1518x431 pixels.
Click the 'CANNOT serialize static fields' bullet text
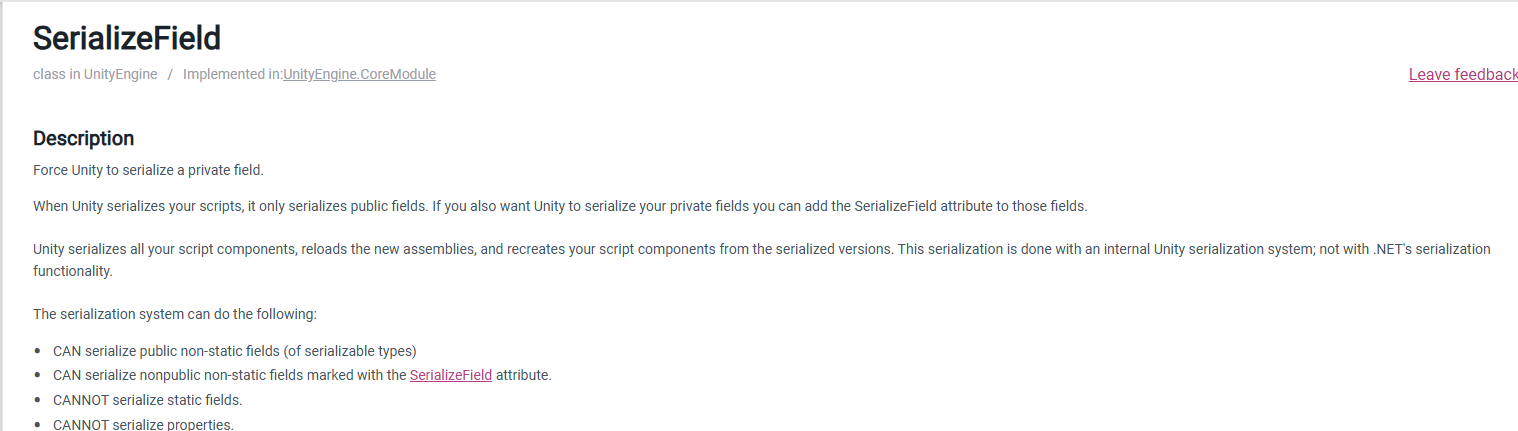148,400
